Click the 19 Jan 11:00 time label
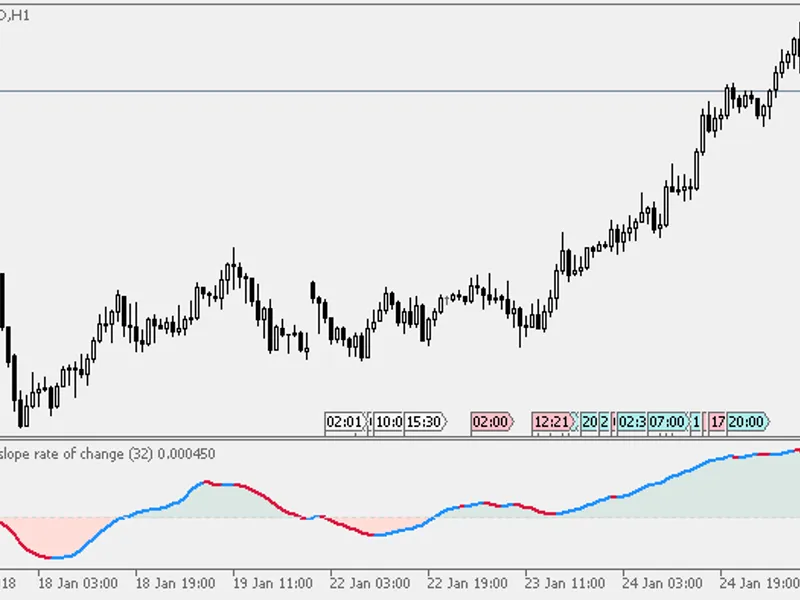This screenshot has height=600, width=800. click(x=272, y=583)
